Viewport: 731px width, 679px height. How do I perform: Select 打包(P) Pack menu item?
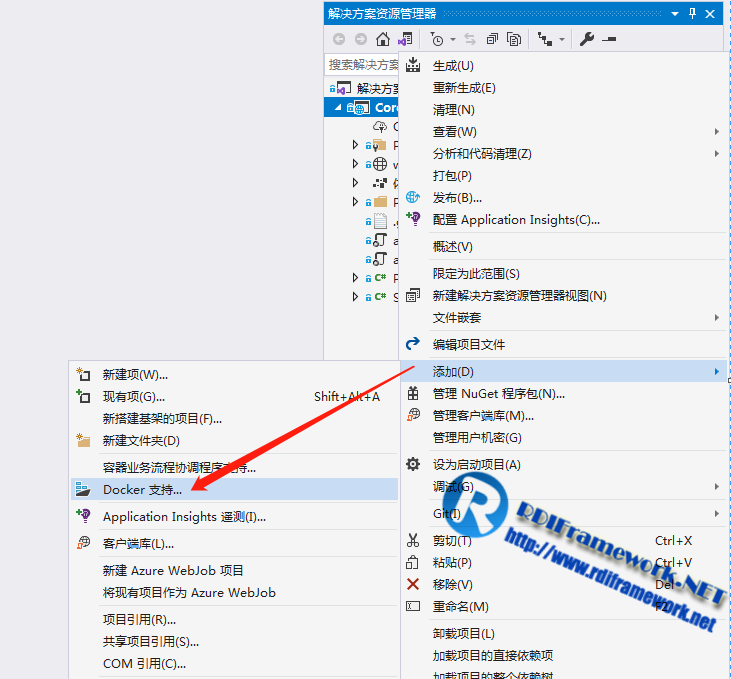click(x=562, y=175)
